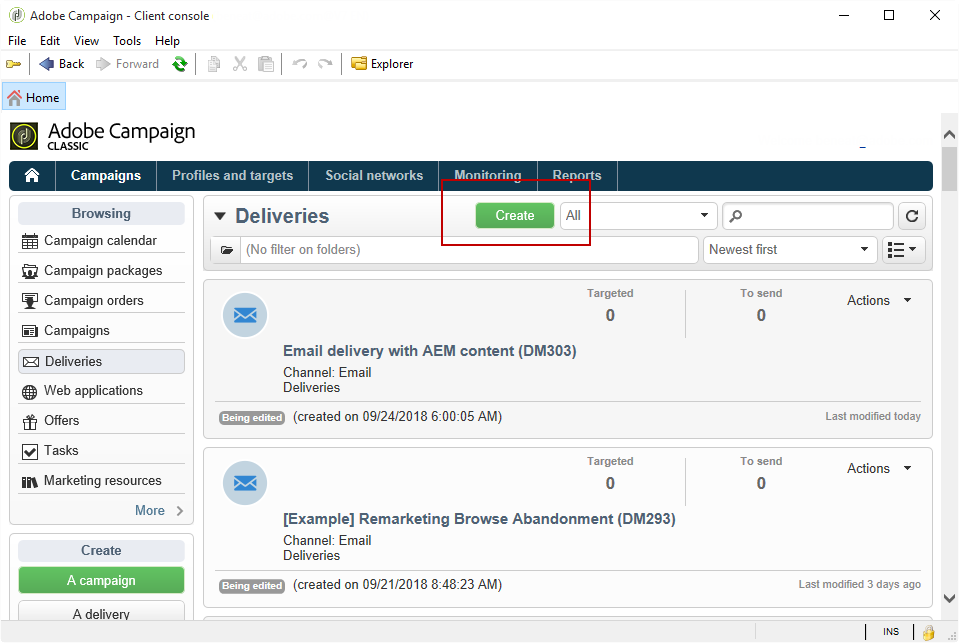Click the Redo arrow icon
The height and width of the screenshot is (643, 959).
[x=325, y=64]
